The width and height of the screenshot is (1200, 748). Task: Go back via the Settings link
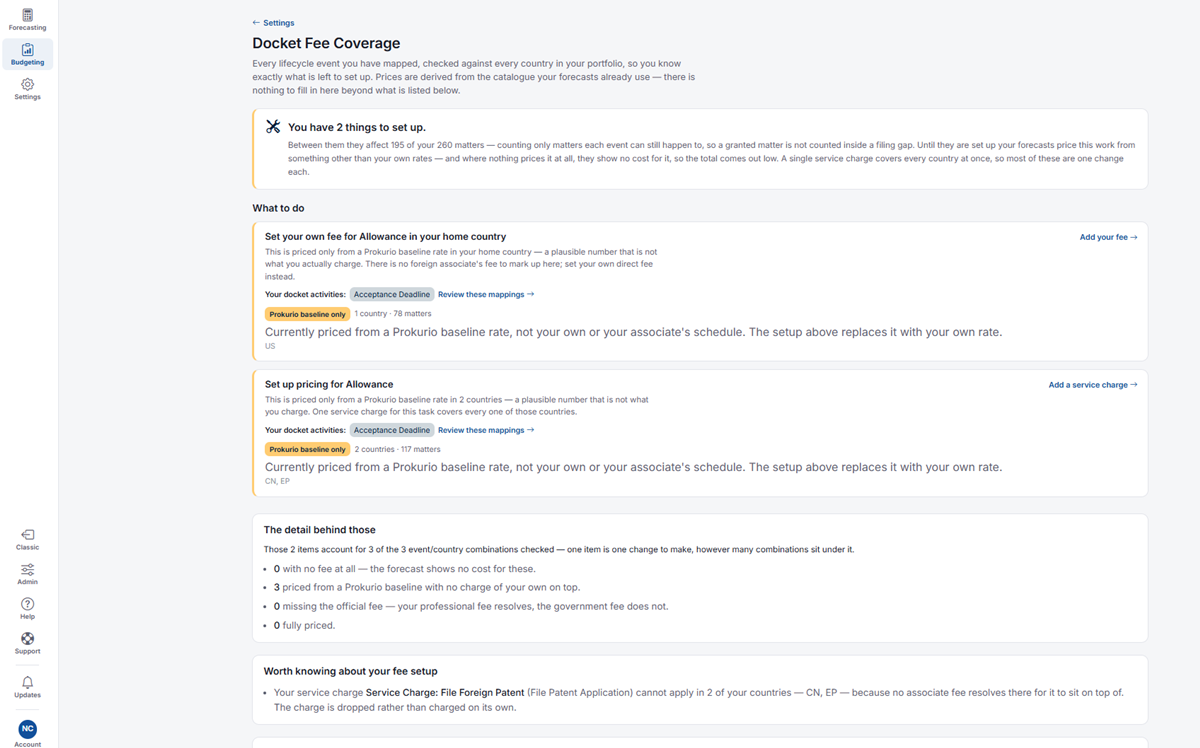[x=273, y=23]
